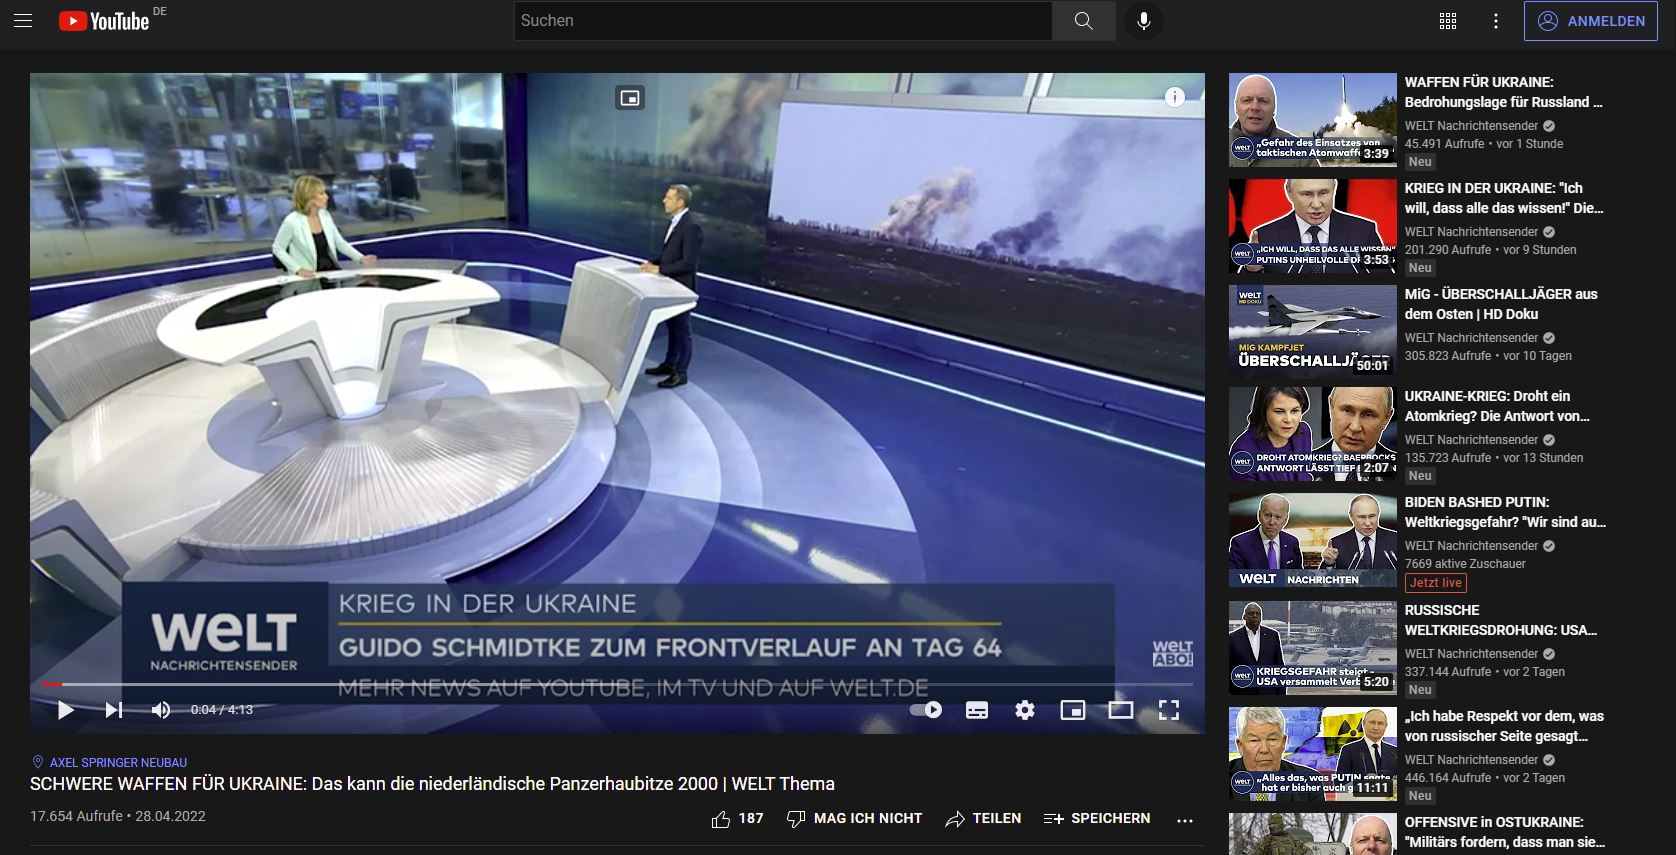1676x855 pixels.
Task: Click the search magnifier button
Action: coord(1083,21)
